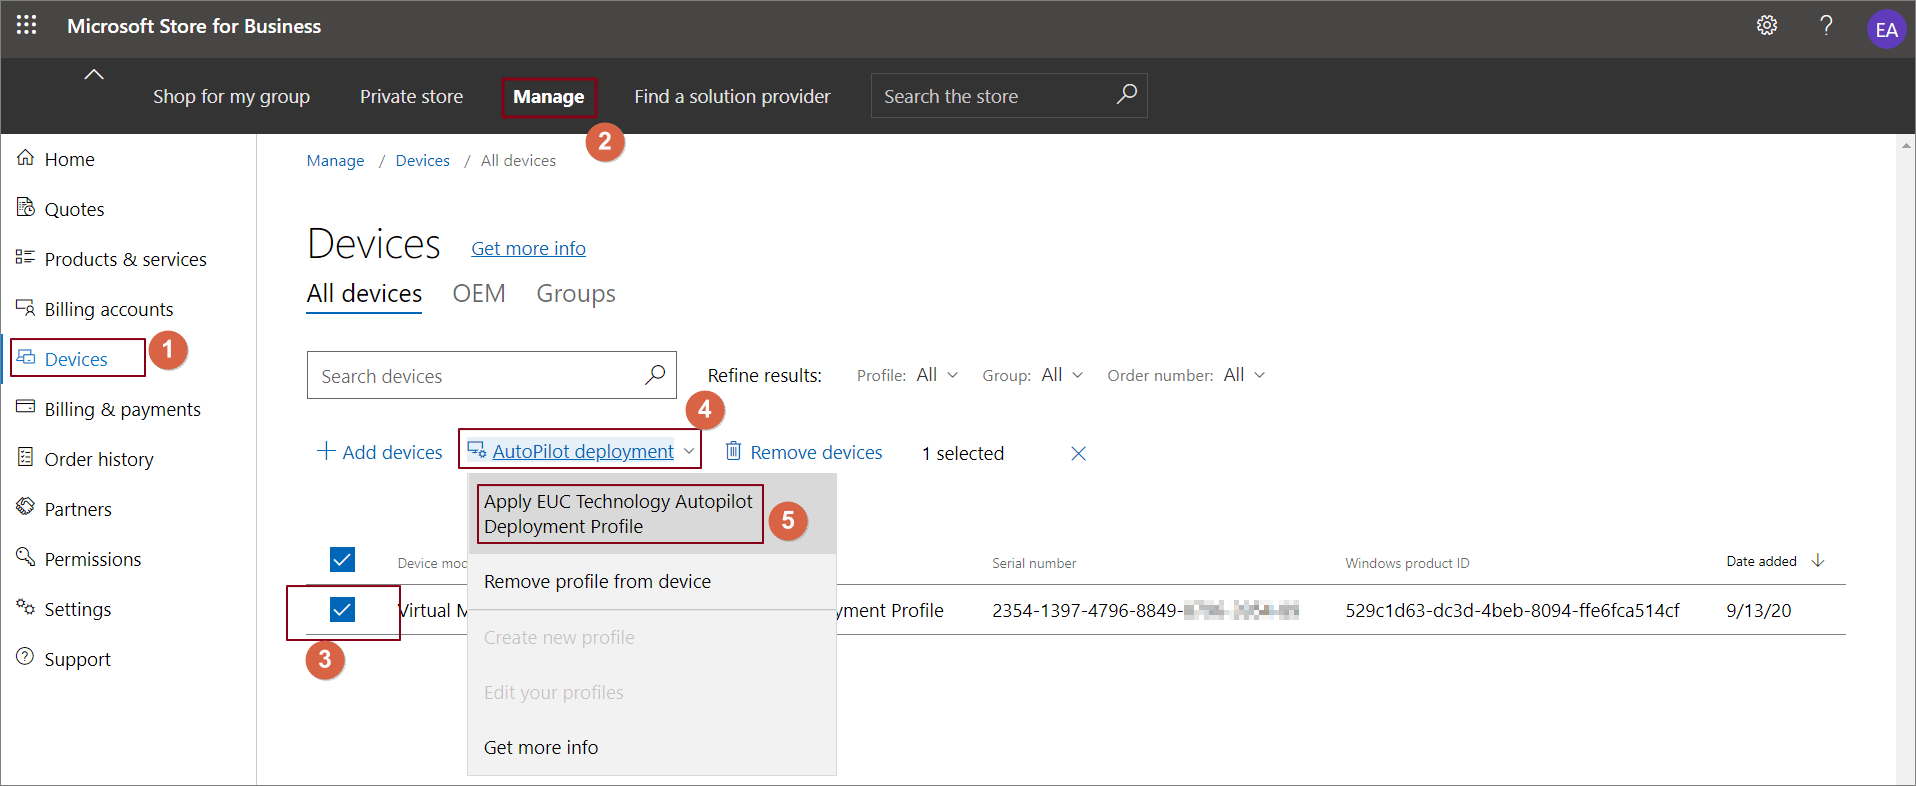The width and height of the screenshot is (1916, 786).
Task: Open Permissions in the sidebar
Action: (x=93, y=559)
